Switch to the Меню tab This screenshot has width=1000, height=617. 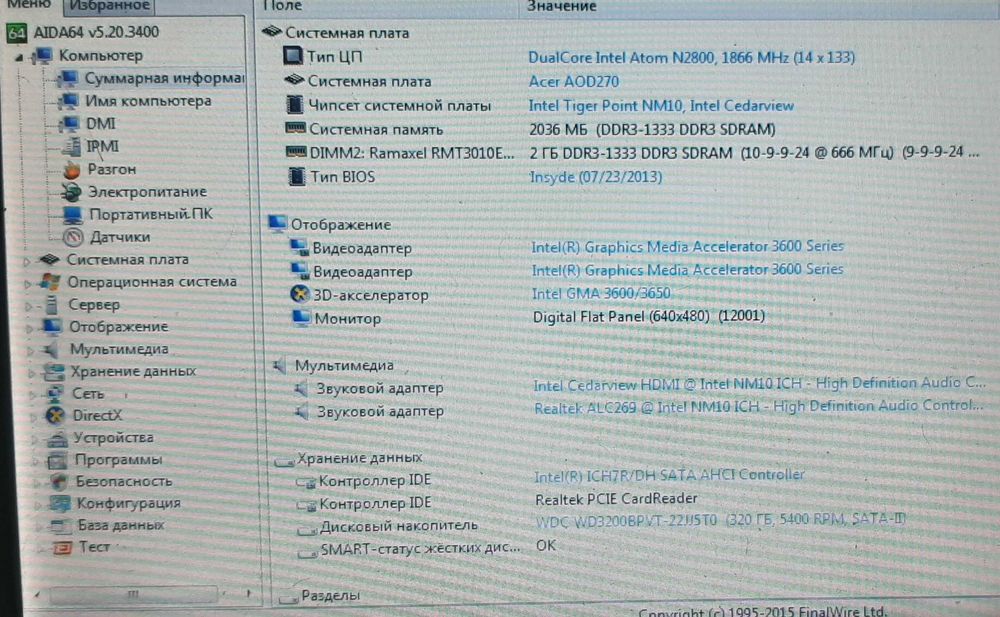(28, 5)
